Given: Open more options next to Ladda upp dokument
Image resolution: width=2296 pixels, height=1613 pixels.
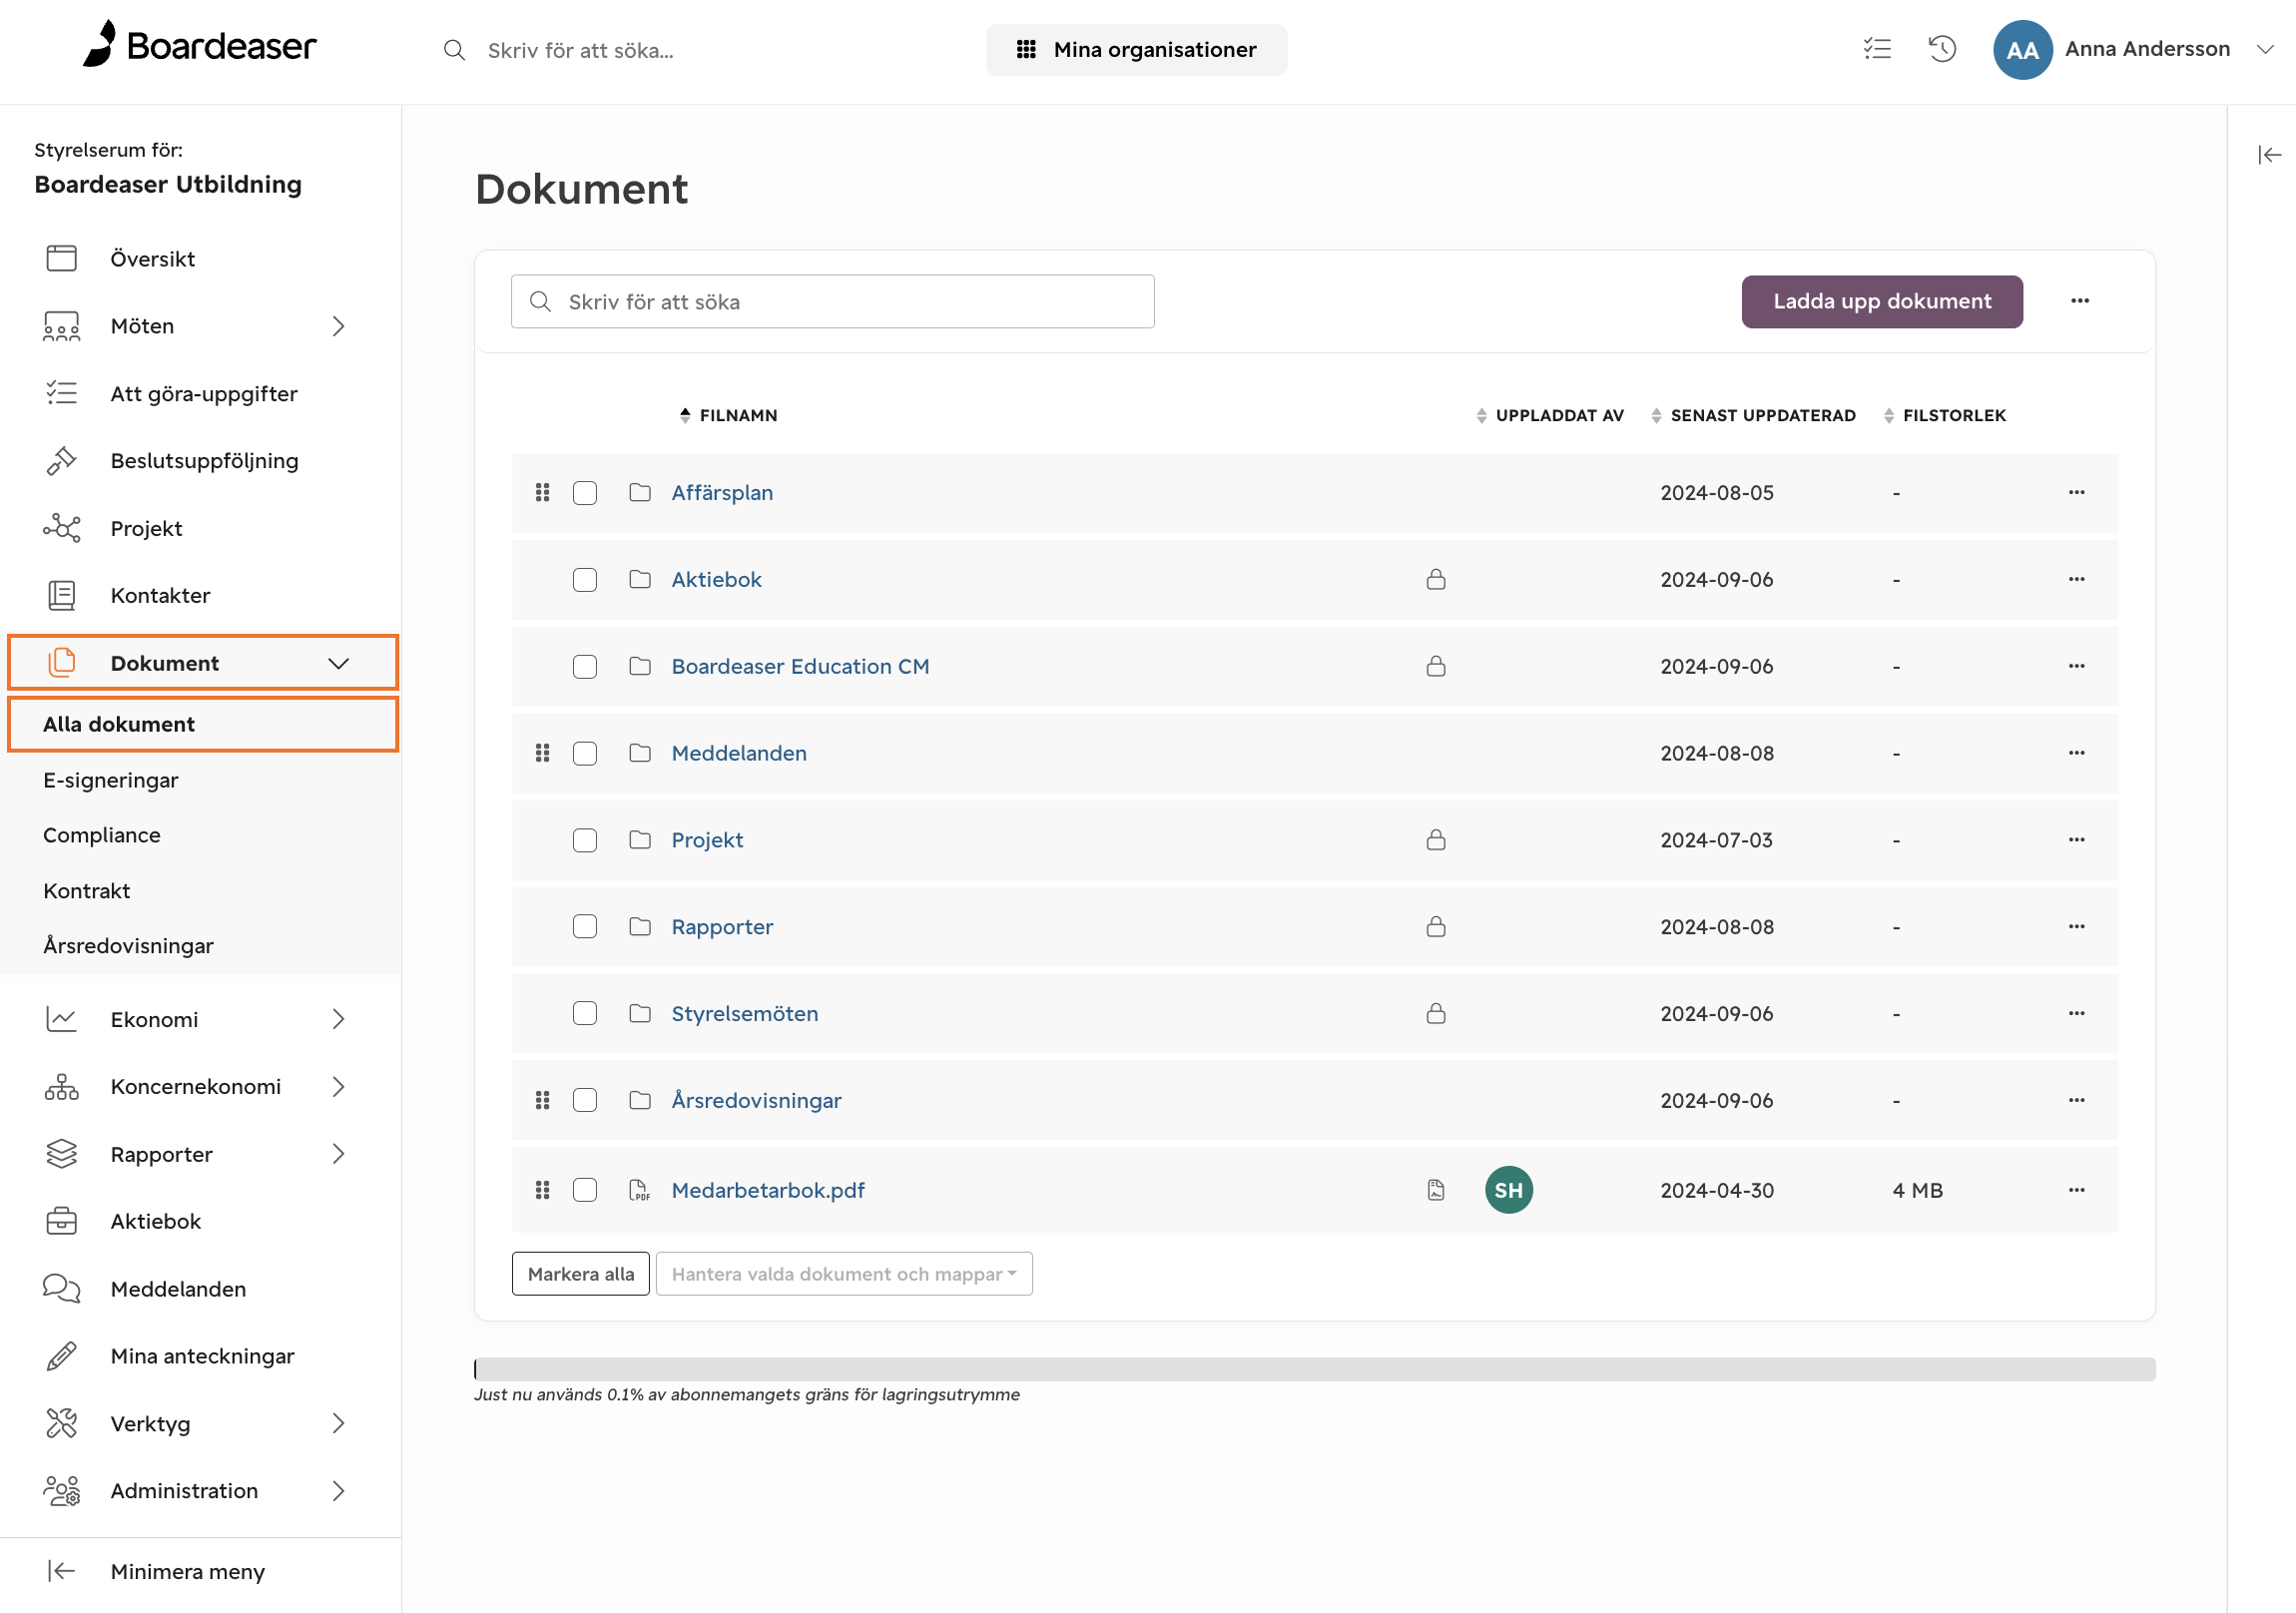Looking at the screenshot, I should [2080, 301].
